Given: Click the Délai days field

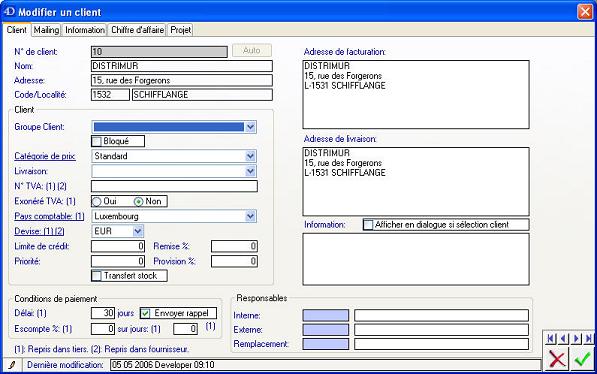Looking at the screenshot, I should pyautogui.click(x=103, y=313).
